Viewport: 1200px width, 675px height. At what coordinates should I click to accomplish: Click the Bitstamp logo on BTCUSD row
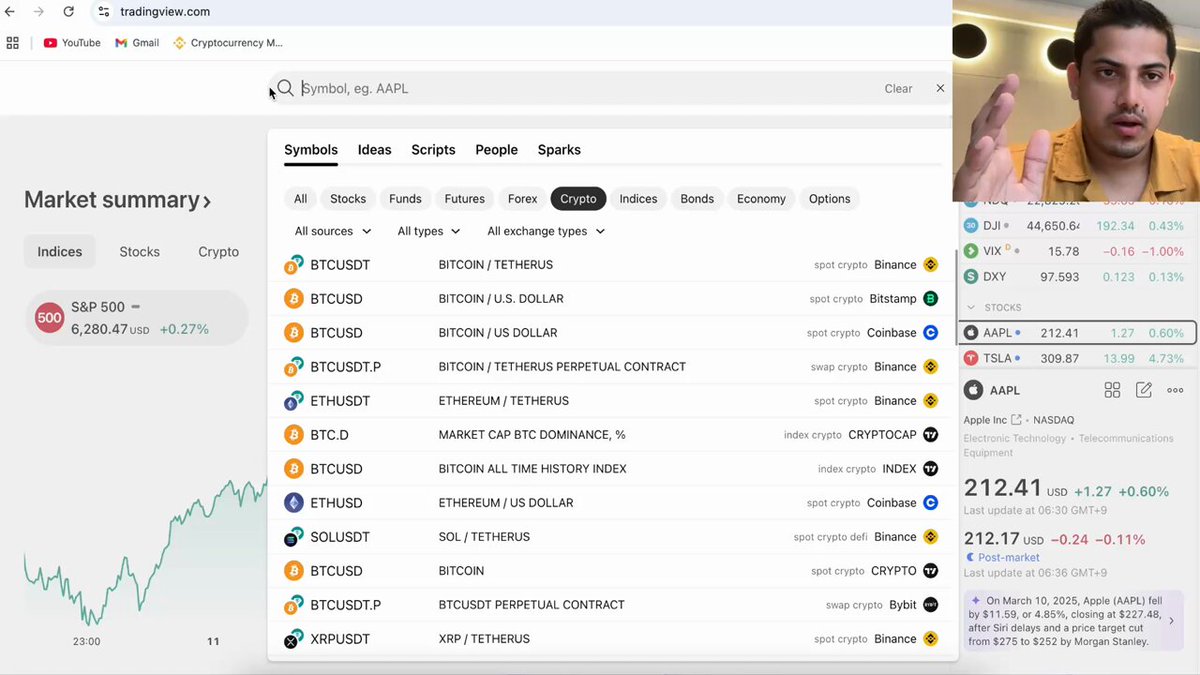(930, 299)
